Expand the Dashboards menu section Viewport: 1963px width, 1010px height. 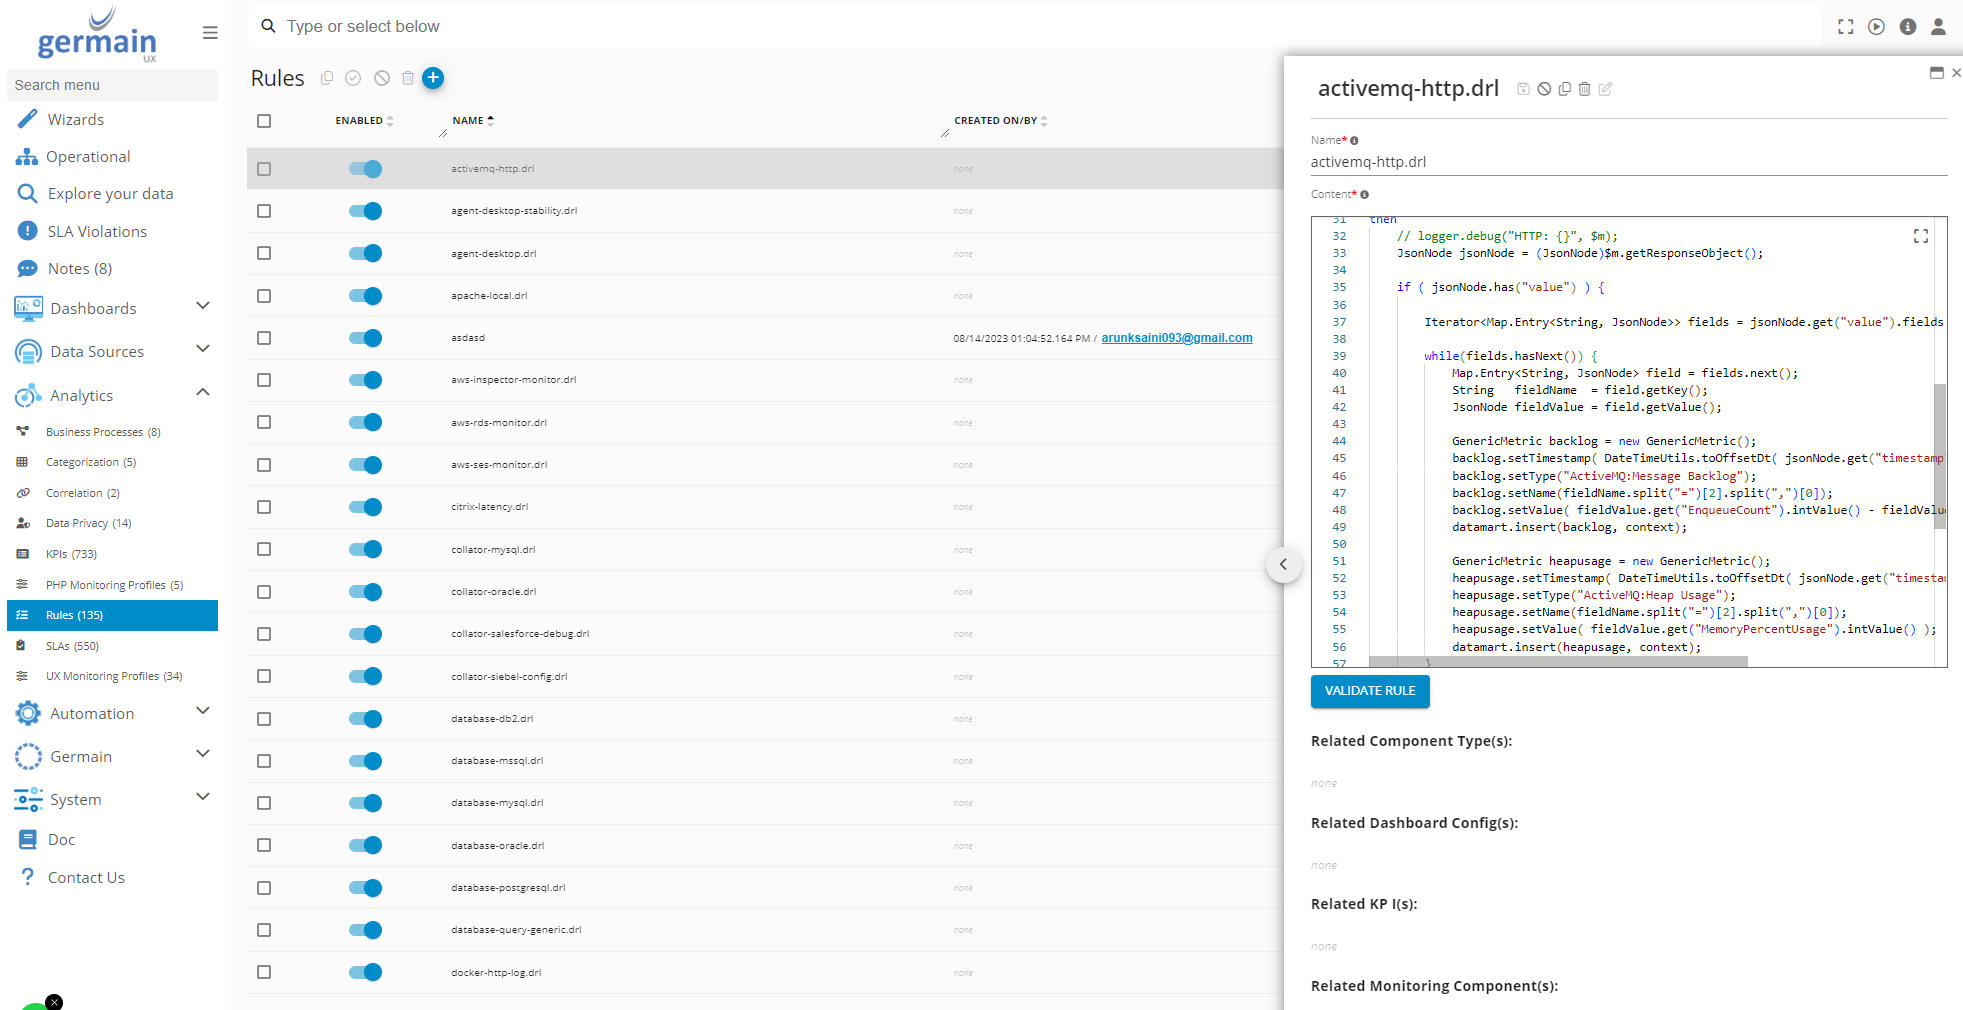click(203, 307)
